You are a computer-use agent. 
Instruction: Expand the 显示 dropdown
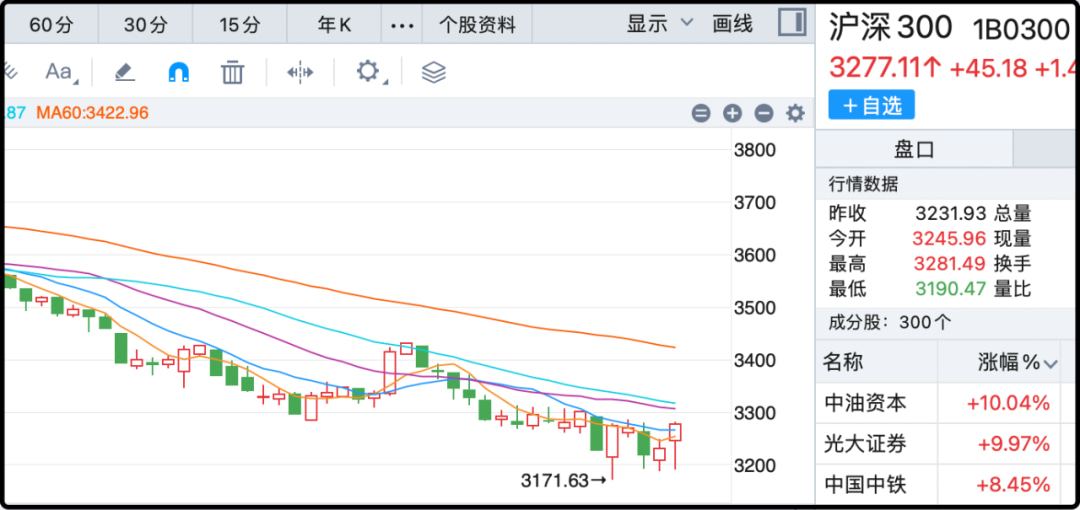[x=659, y=24]
